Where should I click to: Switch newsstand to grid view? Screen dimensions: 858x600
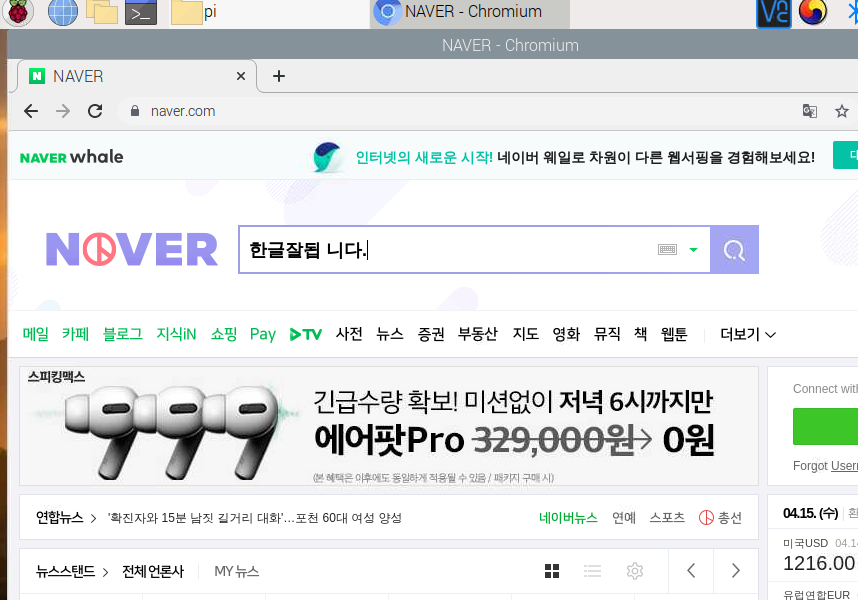(552, 571)
